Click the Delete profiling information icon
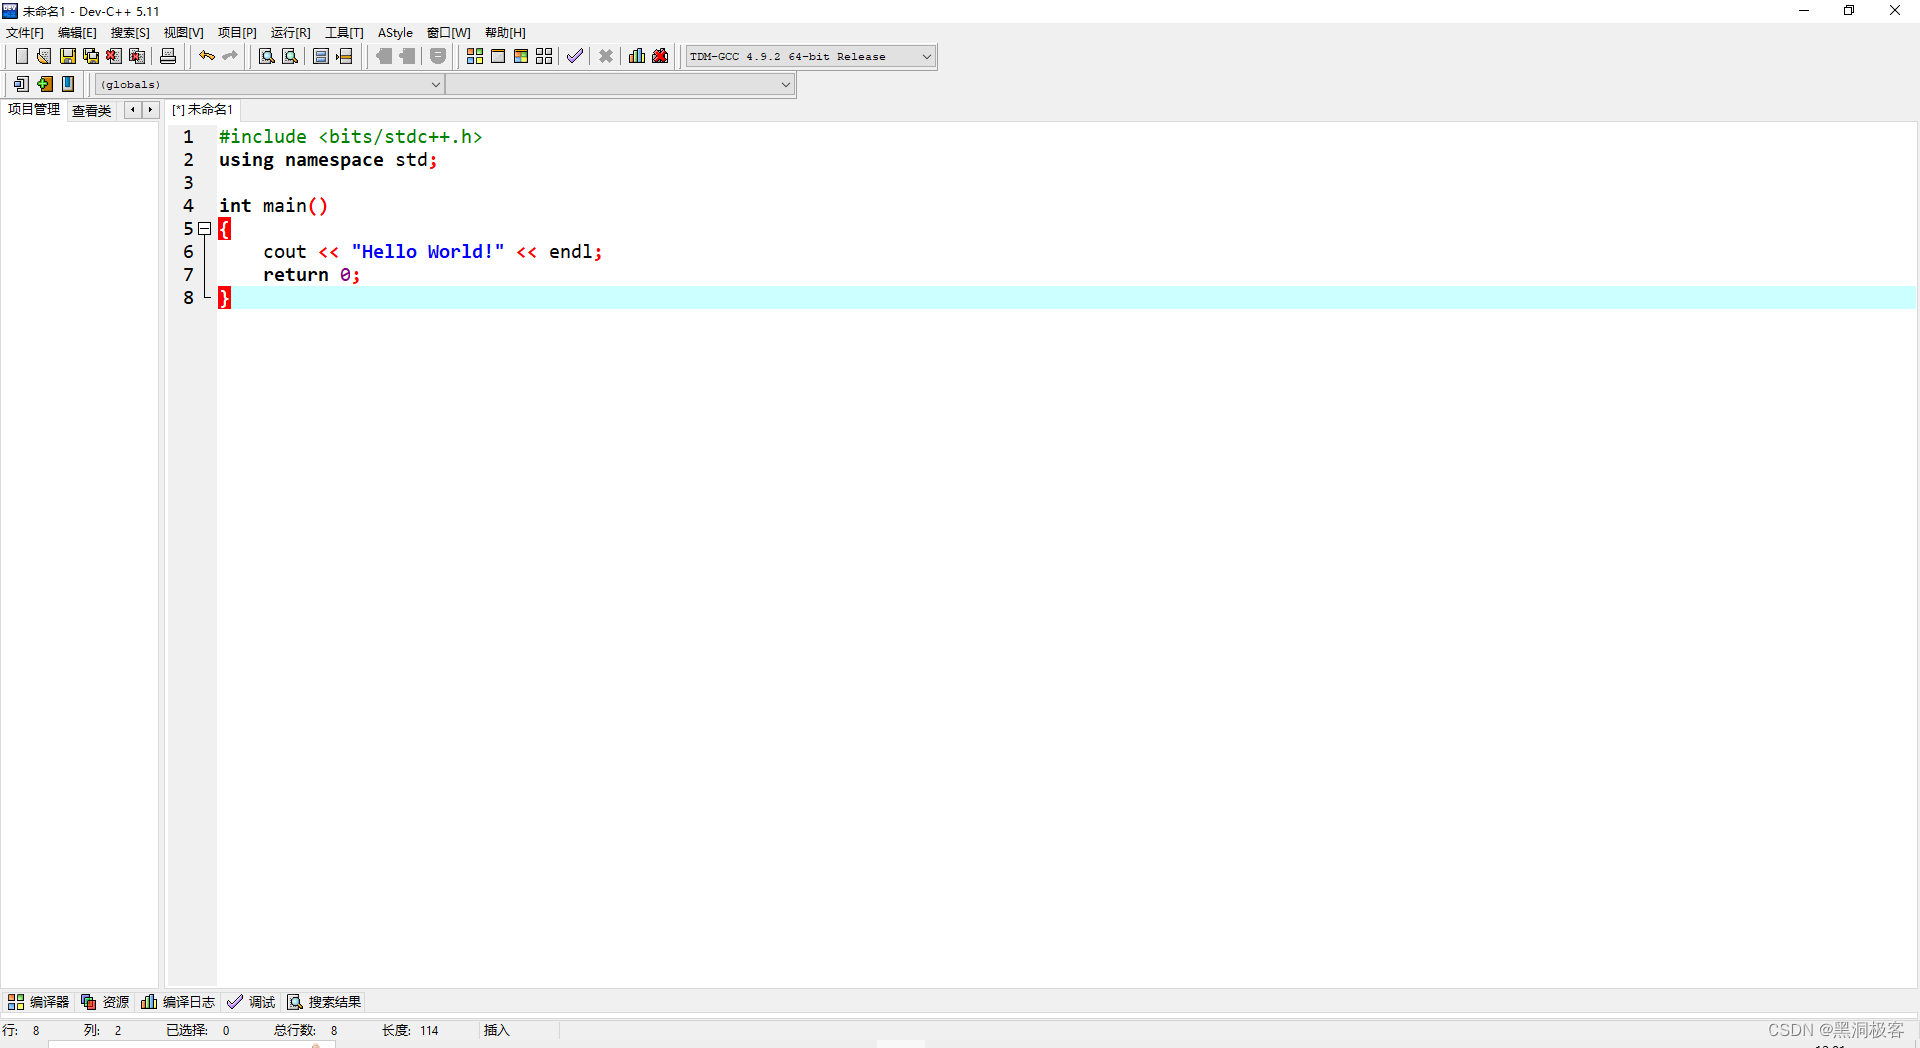The height and width of the screenshot is (1048, 1920). click(x=660, y=56)
